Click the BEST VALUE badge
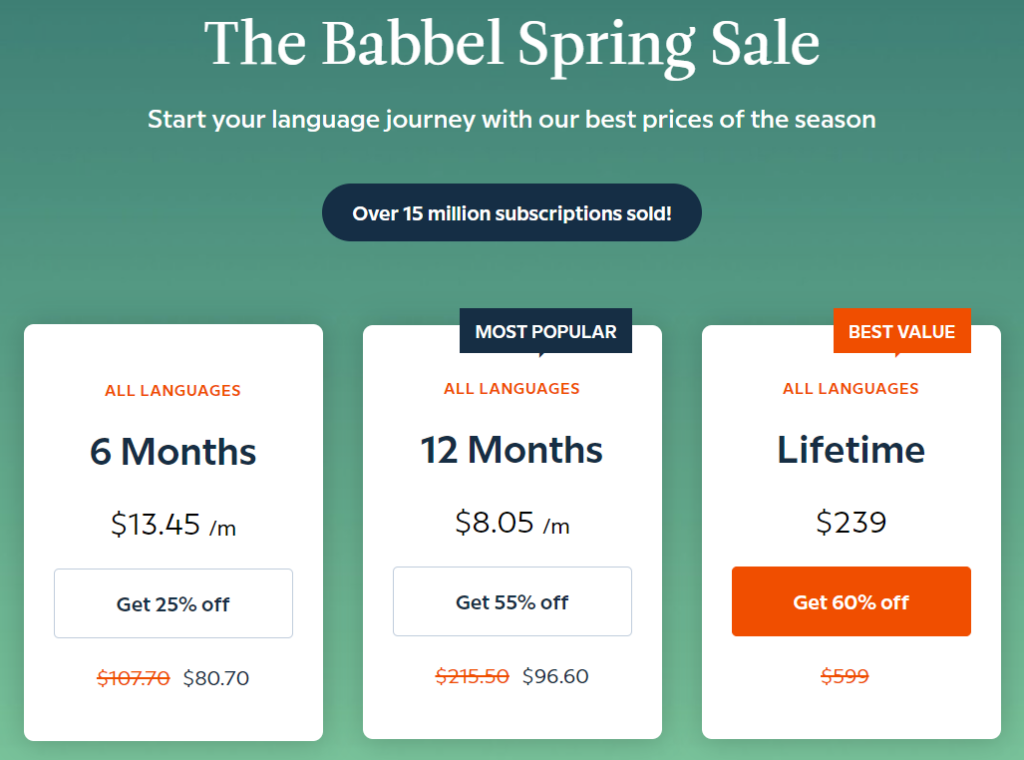This screenshot has height=760, width=1024. tap(902, 331)
